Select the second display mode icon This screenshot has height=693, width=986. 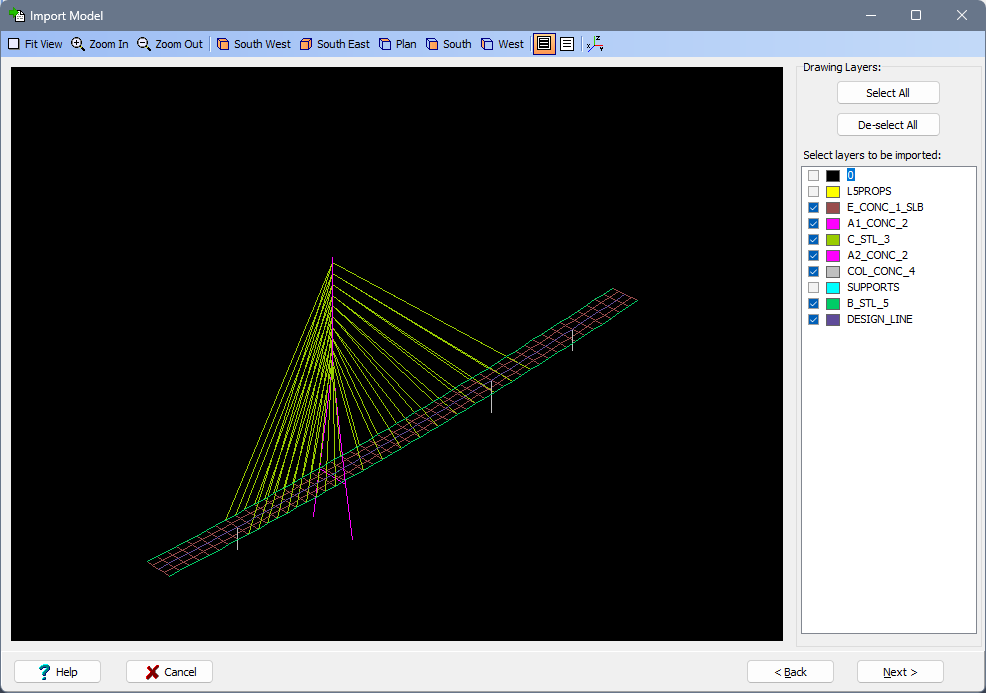[x=566, y=43]
